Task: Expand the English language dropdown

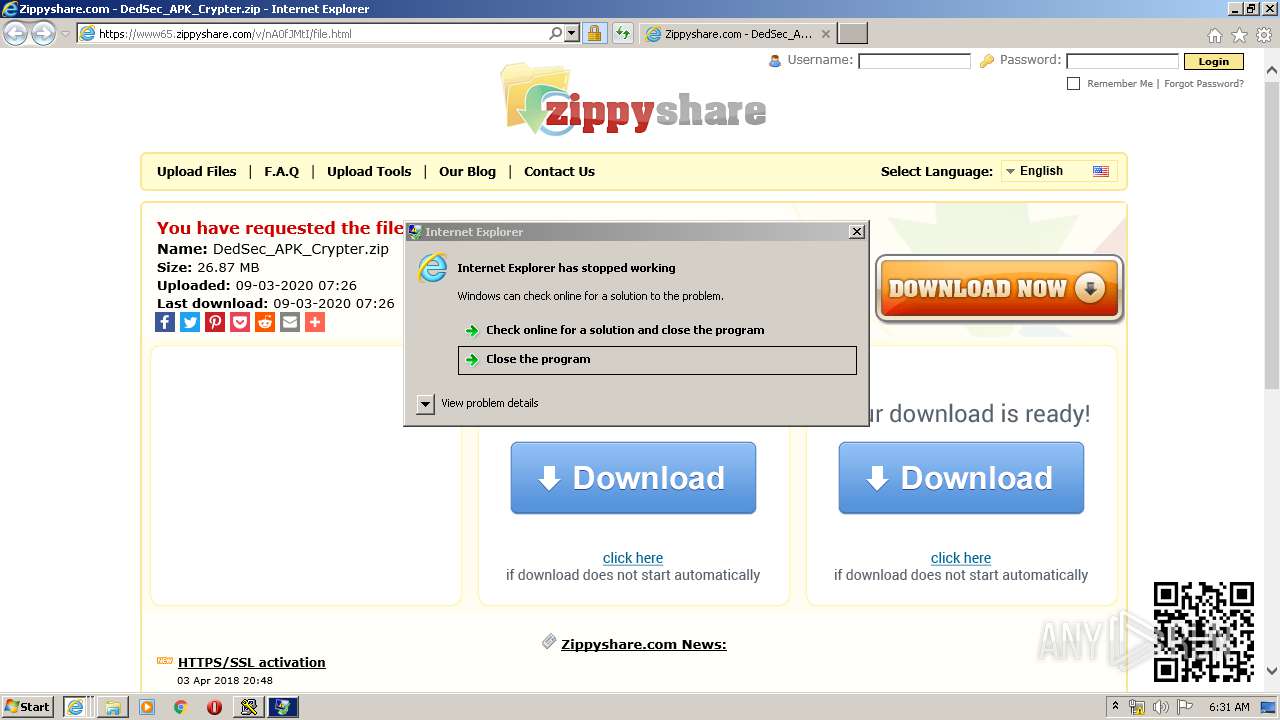Action: 1058,171
